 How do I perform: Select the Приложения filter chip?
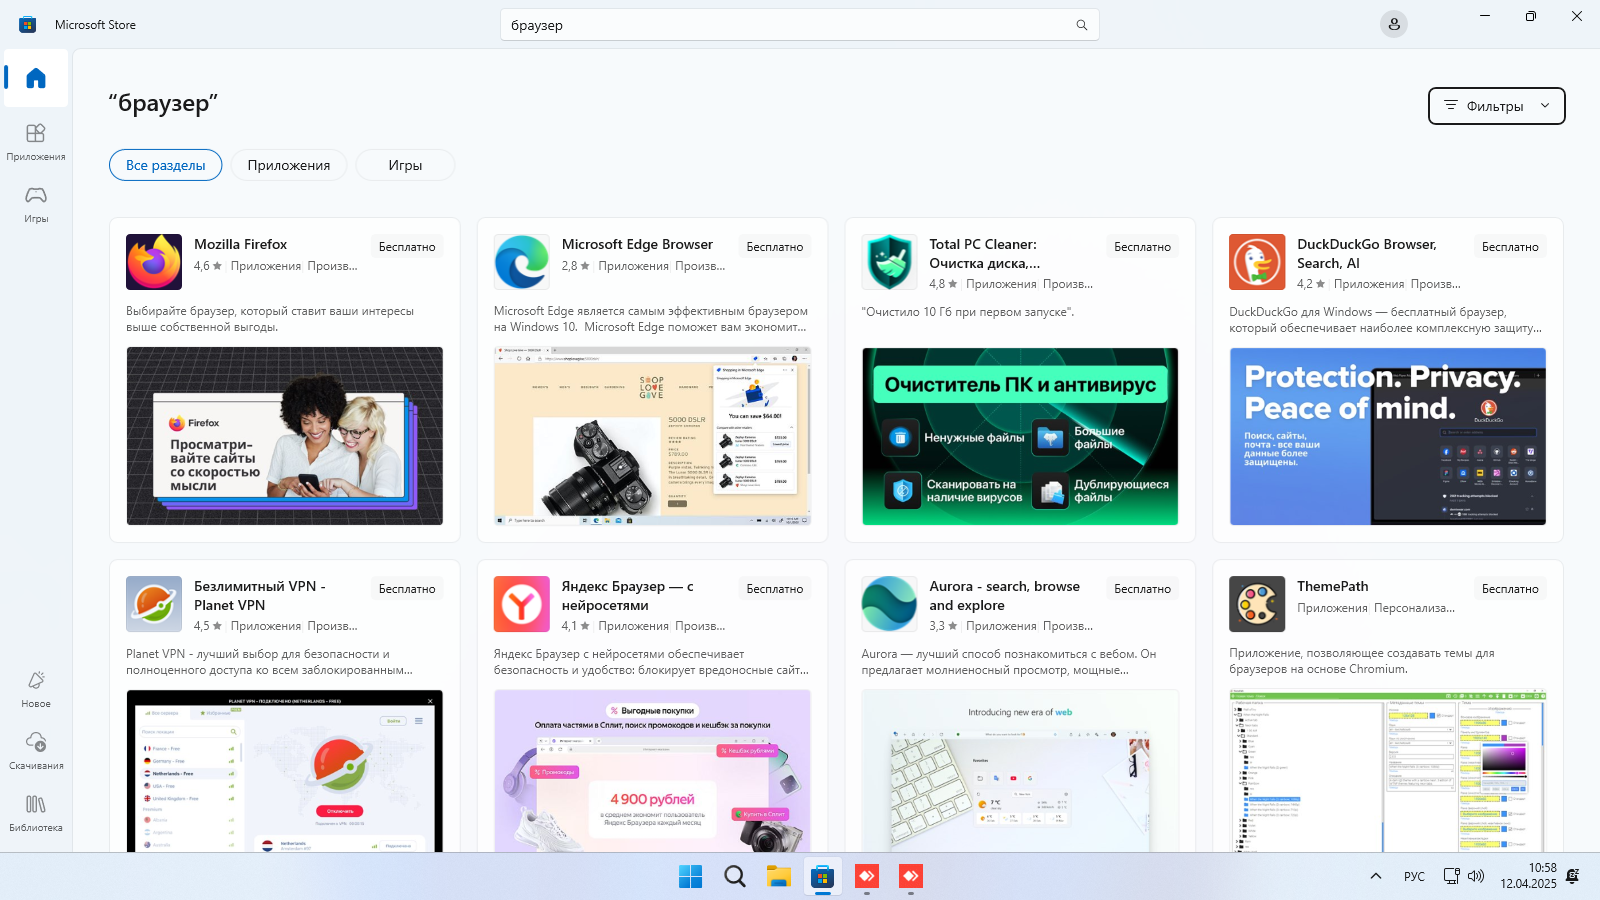tap(288, 165)
